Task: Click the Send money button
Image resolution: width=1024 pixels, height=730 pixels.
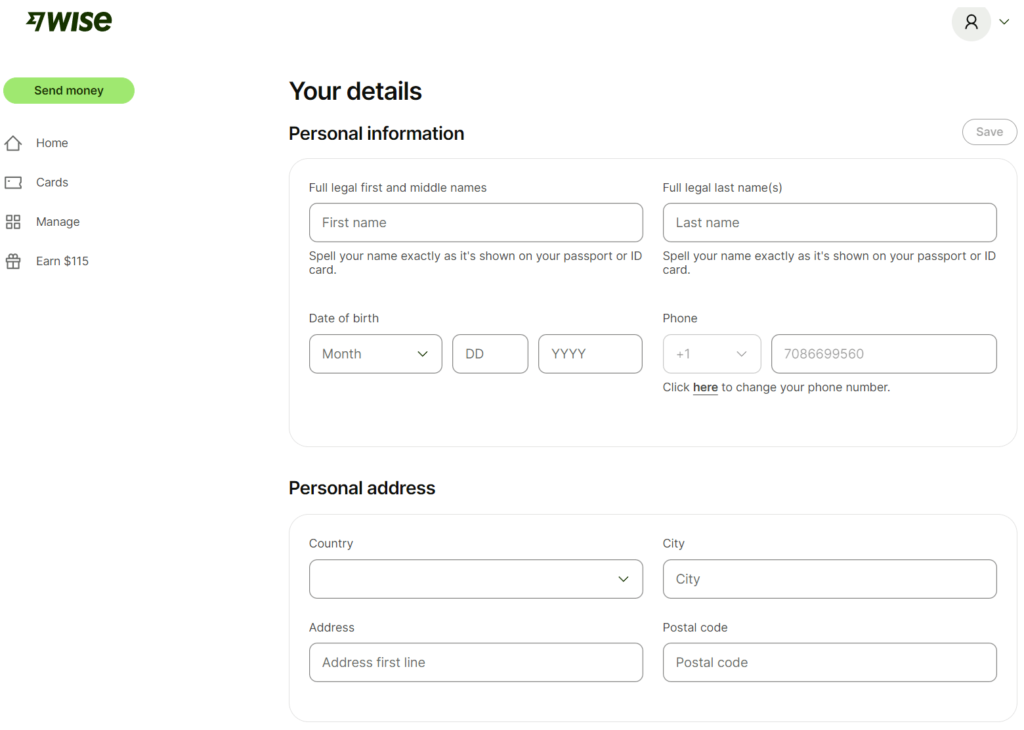Action: click(68, 90)
